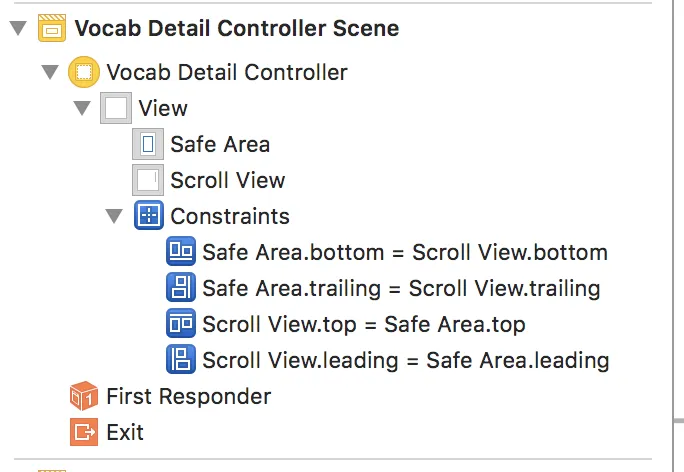Select the Scroll View.leading = Safe Area.leading constraint
This screenshot has height=472, width=684.
405,360
